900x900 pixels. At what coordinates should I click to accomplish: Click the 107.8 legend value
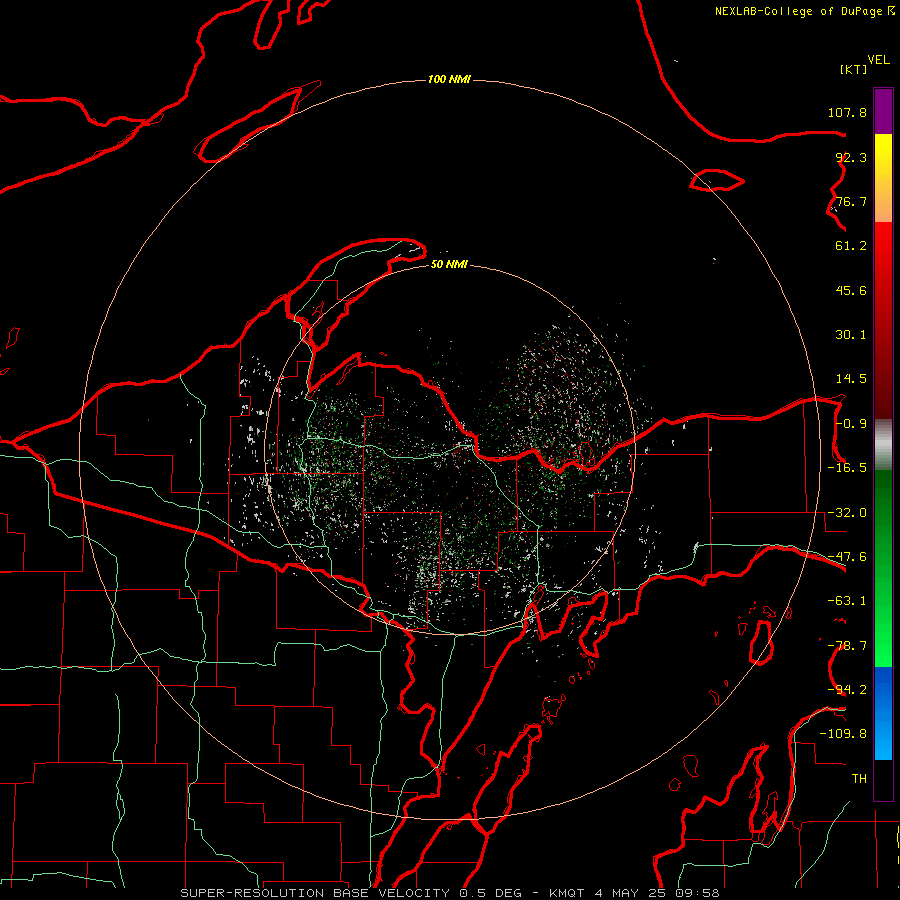pos(847,112)
